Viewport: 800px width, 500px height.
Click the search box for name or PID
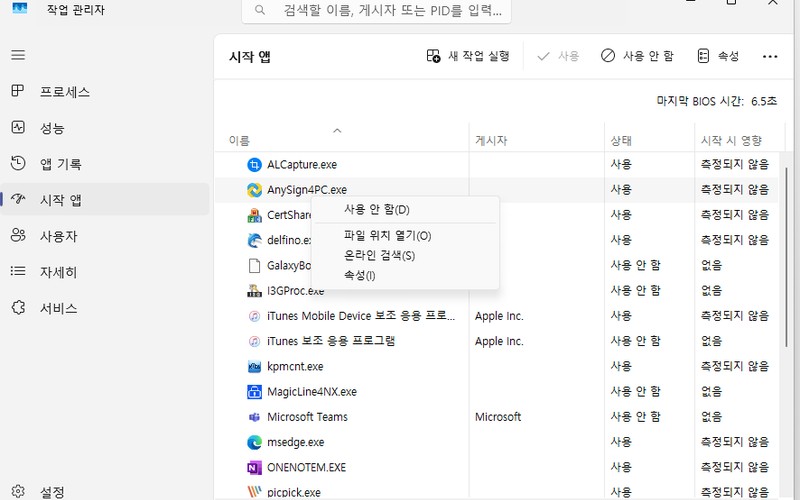pyautogui.click(x=377, y=10)
